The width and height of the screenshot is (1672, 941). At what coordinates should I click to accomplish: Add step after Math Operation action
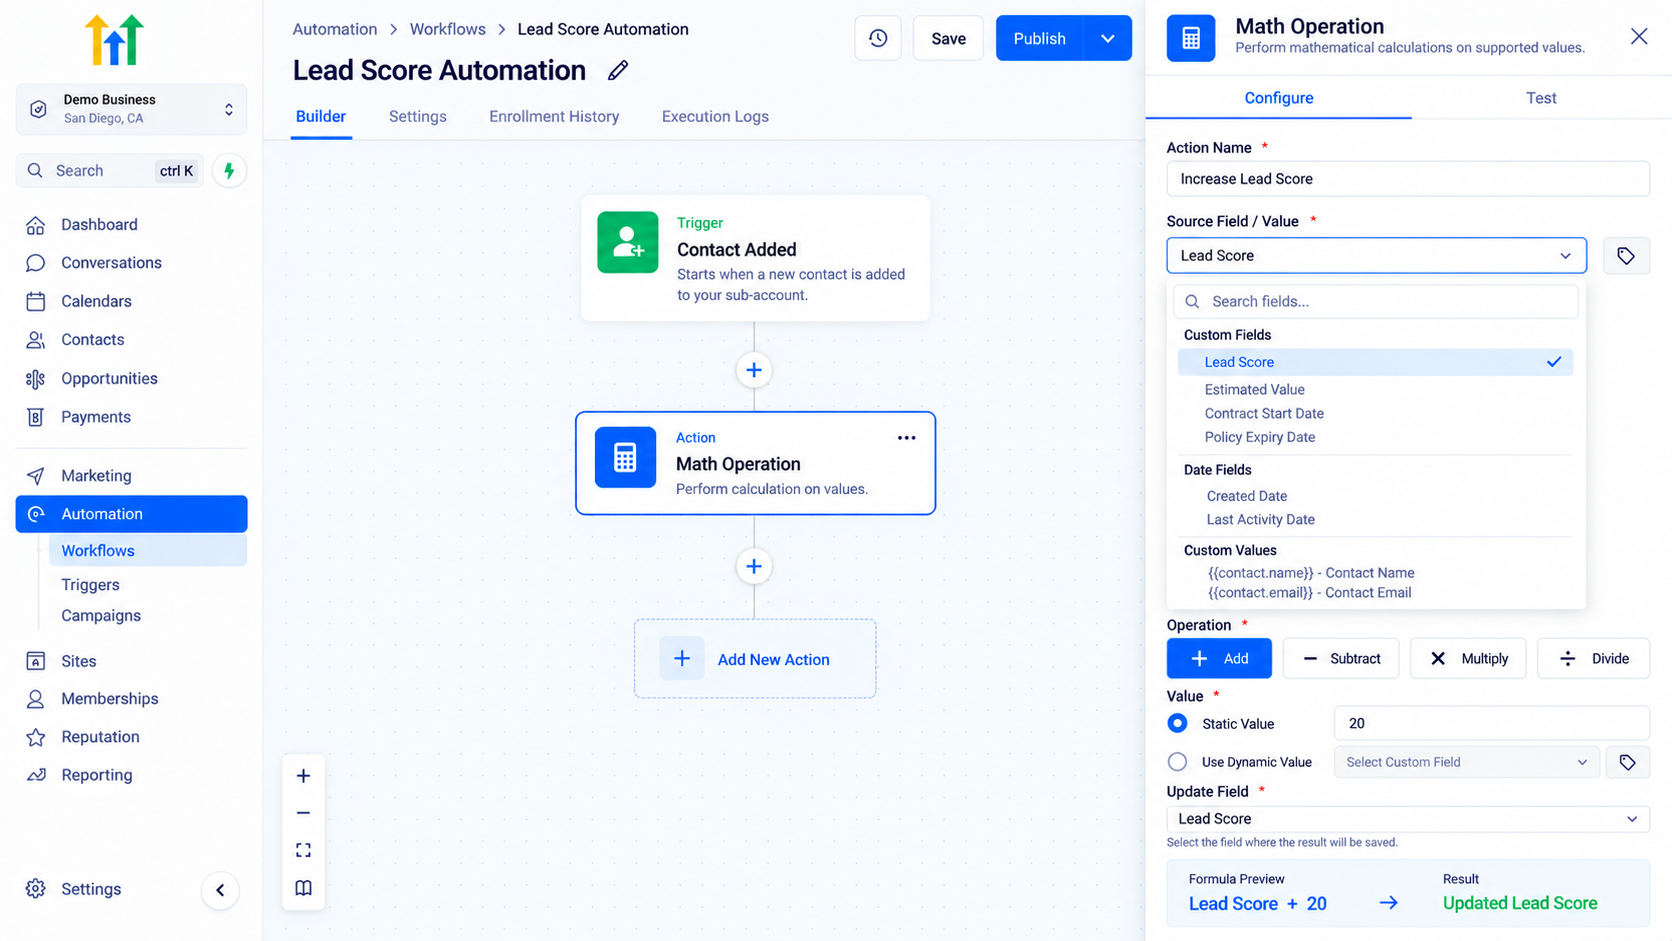pyautogui.click(x=754, y=566)
